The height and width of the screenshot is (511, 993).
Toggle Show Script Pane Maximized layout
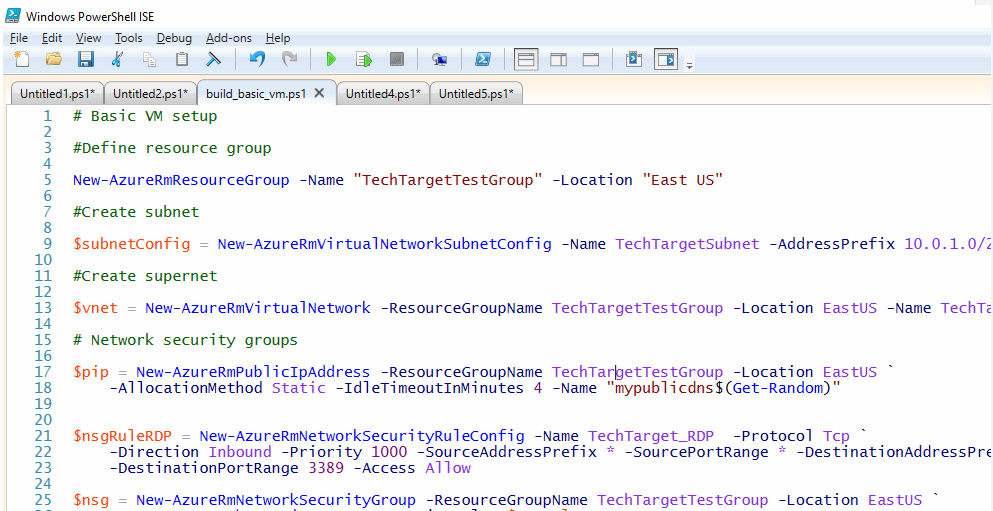[590, 60]
